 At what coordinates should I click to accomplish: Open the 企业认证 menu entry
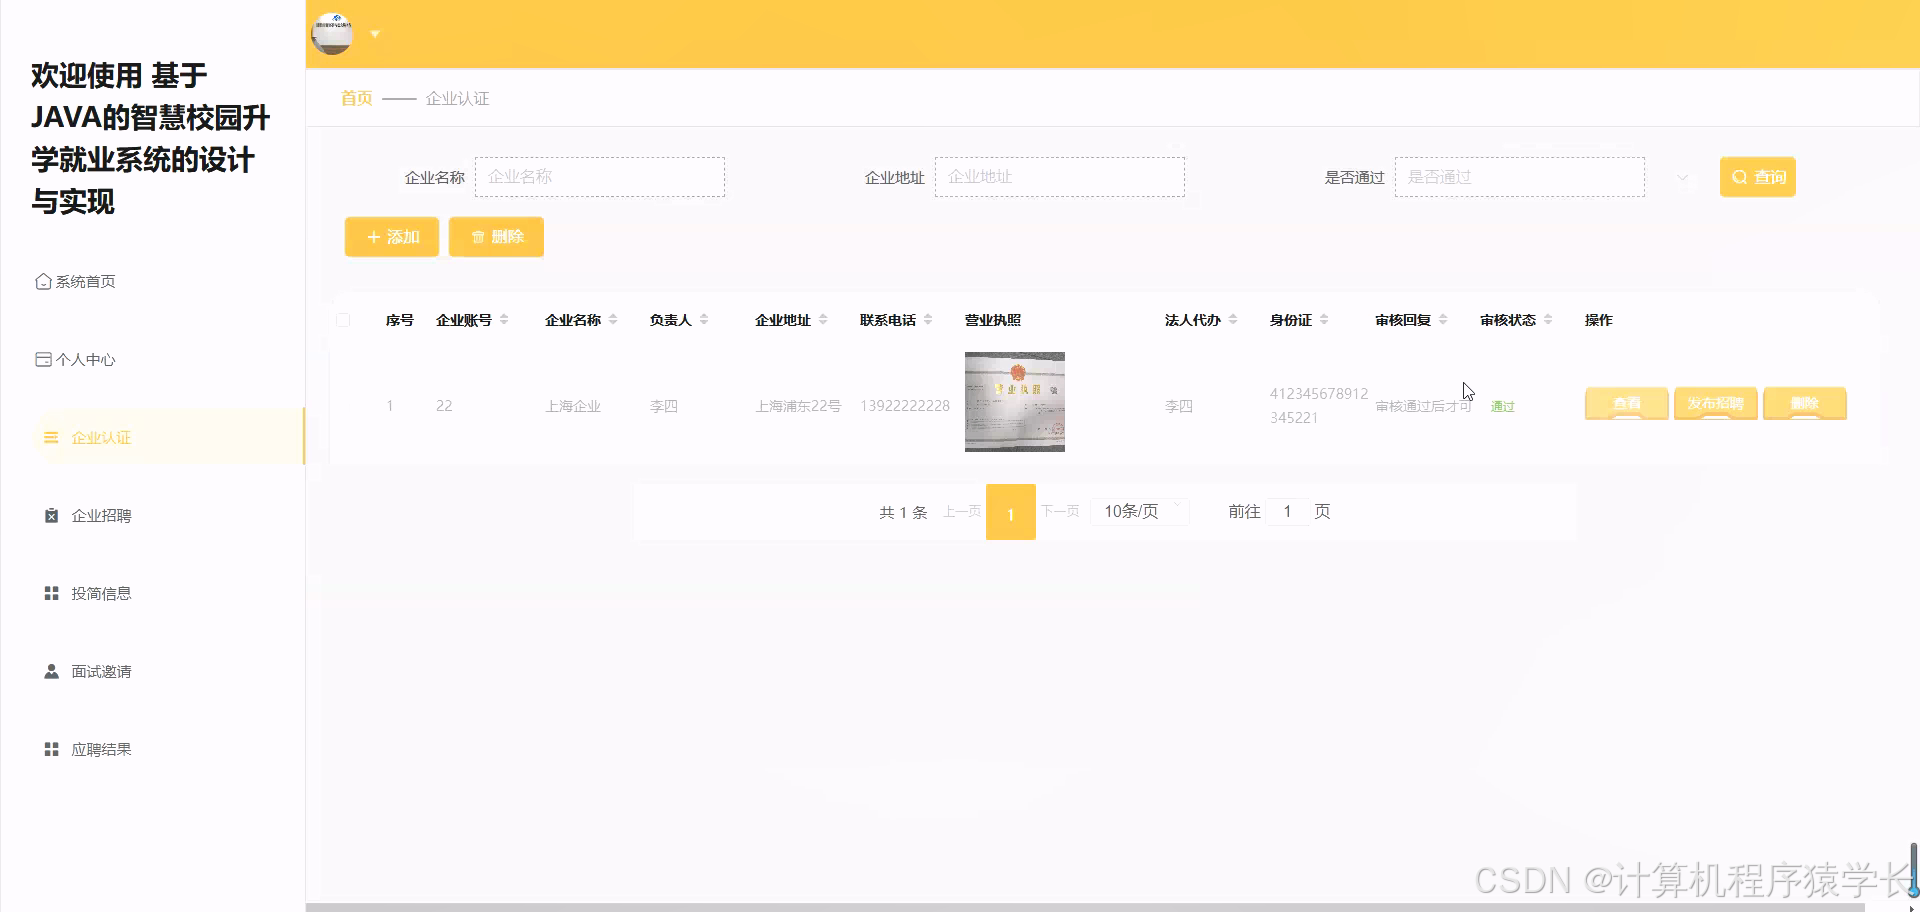coord(103,437)
